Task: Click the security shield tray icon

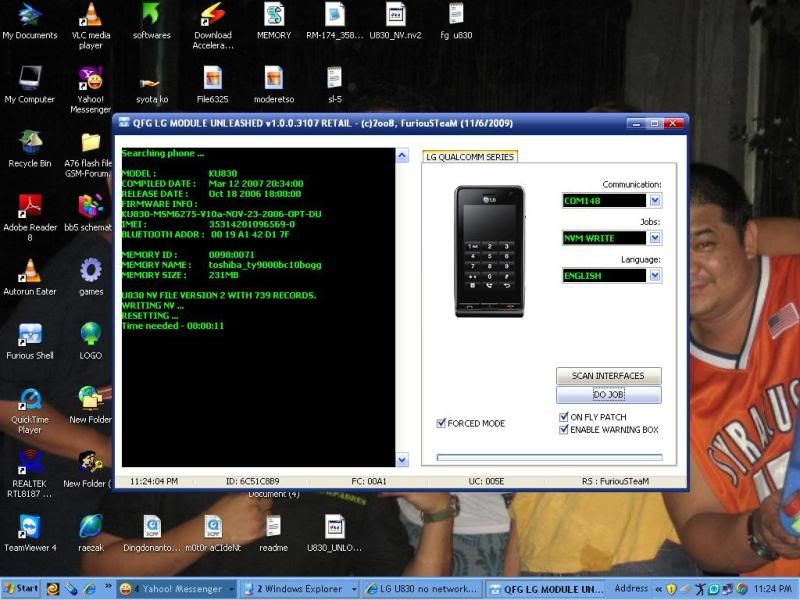Action: pyautogui.click(x=671, y=589)
